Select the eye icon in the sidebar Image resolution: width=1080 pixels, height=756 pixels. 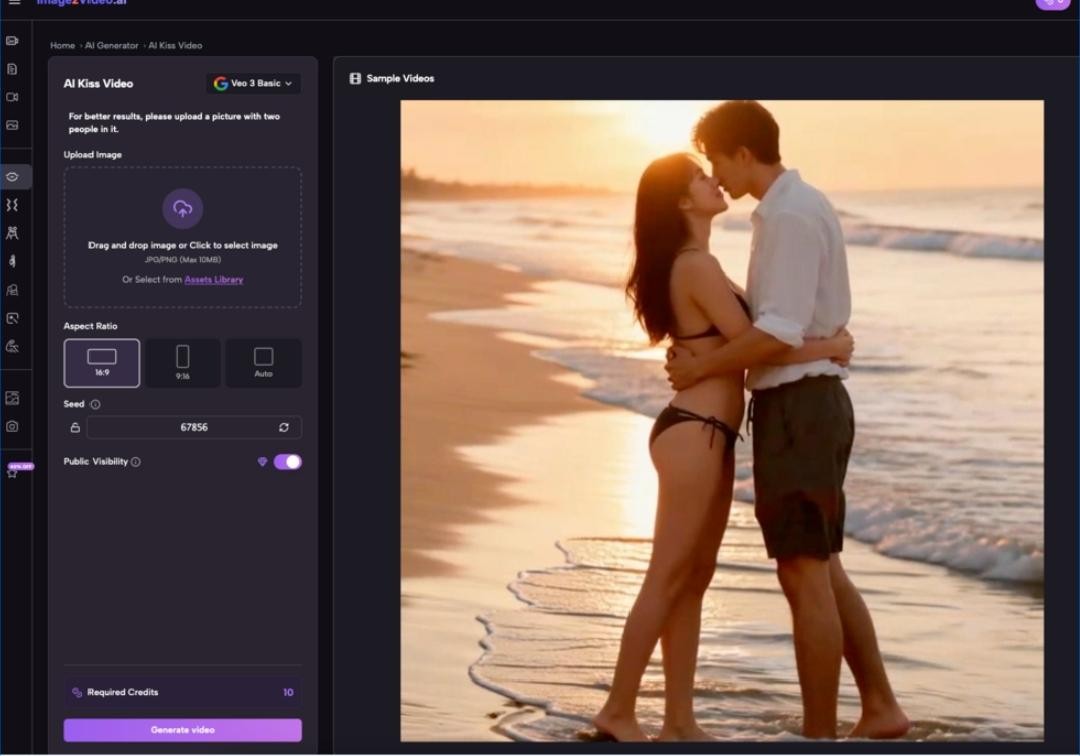[12, 177]
